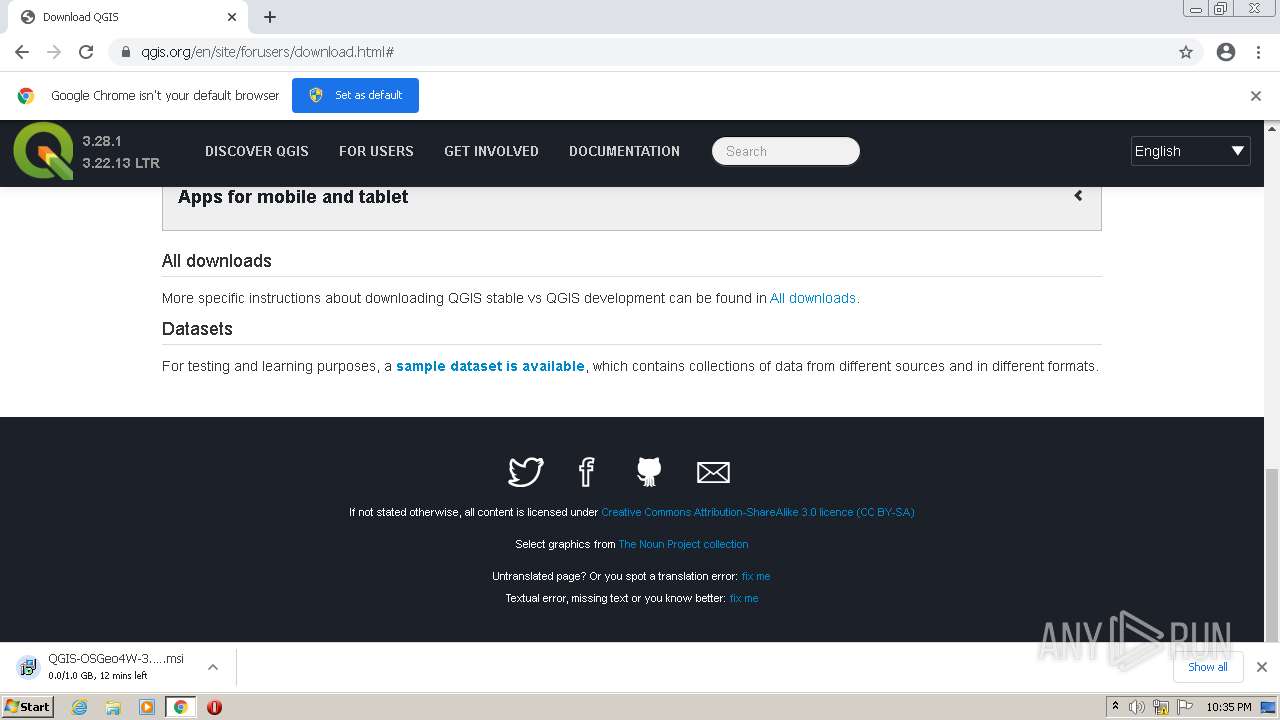Click the network tray icon
The height and width of the screenshot is (720, 1280).
(x=1161, y=707)
